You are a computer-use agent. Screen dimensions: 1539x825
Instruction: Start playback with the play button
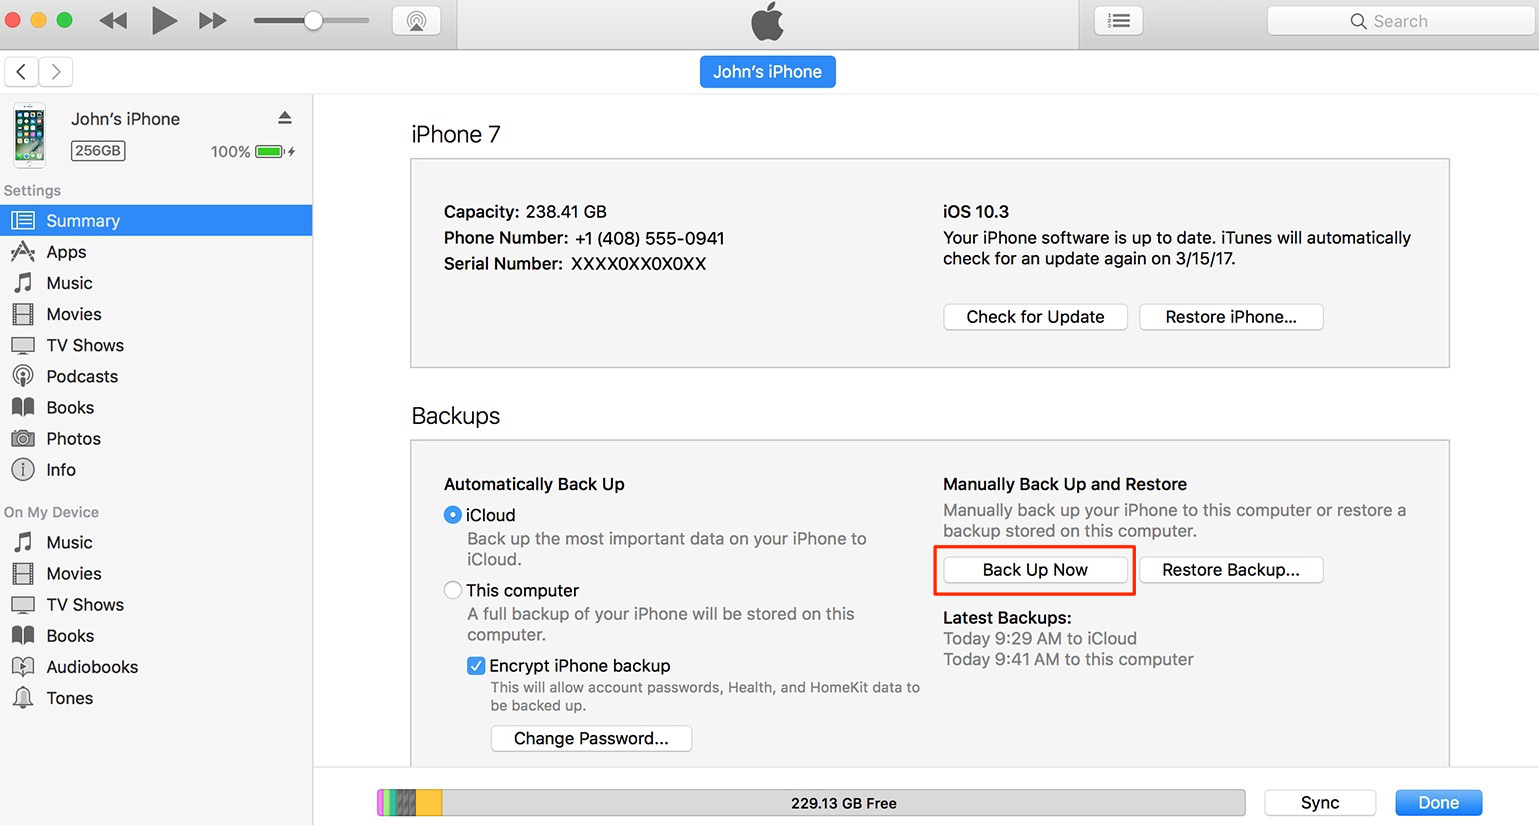[164, 20]
